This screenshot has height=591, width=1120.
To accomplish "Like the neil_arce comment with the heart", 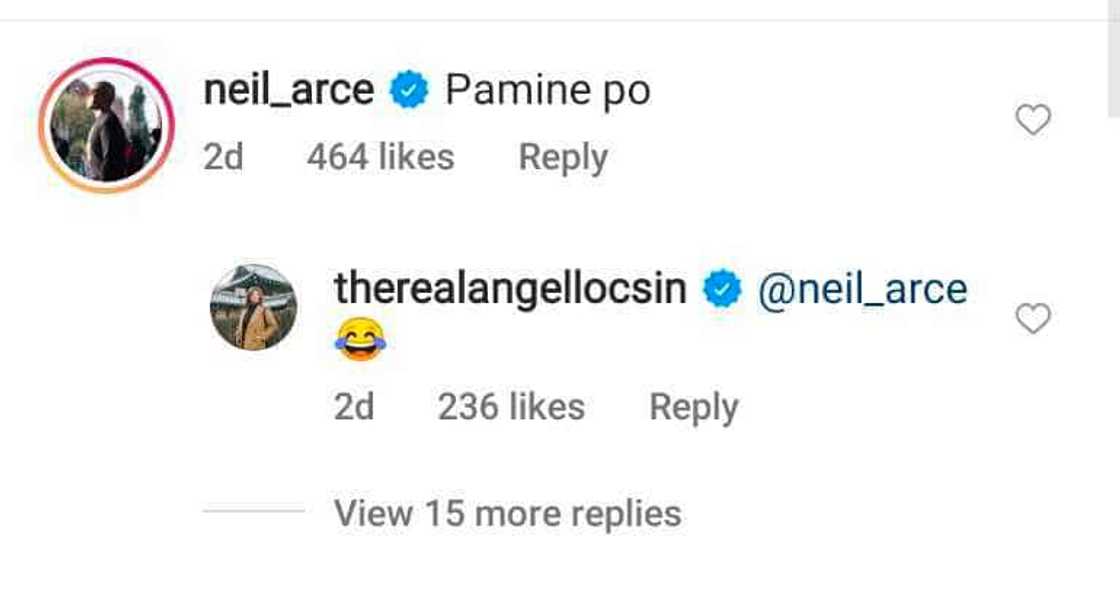I will coord(1033,120).
